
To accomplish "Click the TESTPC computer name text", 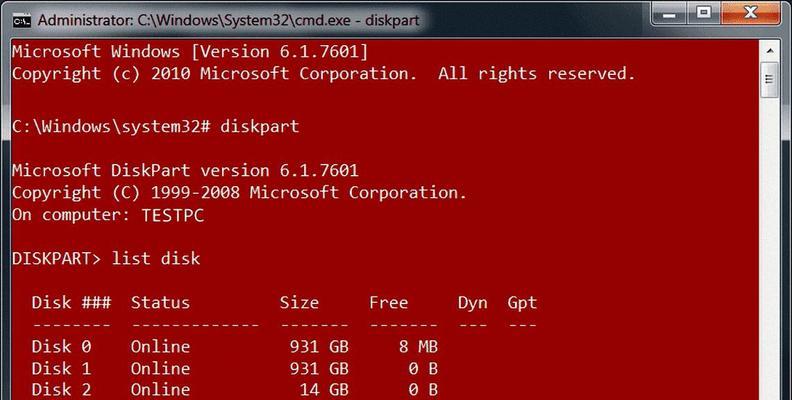I will [172, 216].
